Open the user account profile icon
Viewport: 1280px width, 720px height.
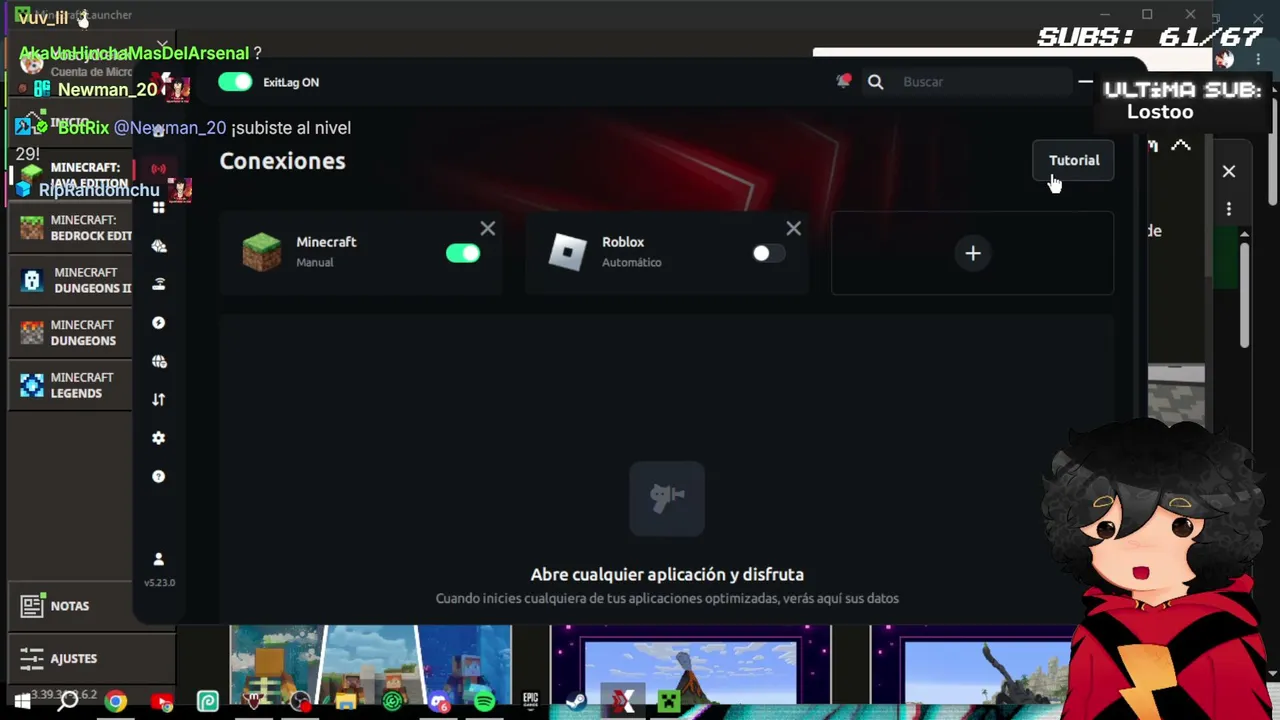coord(158,559)
